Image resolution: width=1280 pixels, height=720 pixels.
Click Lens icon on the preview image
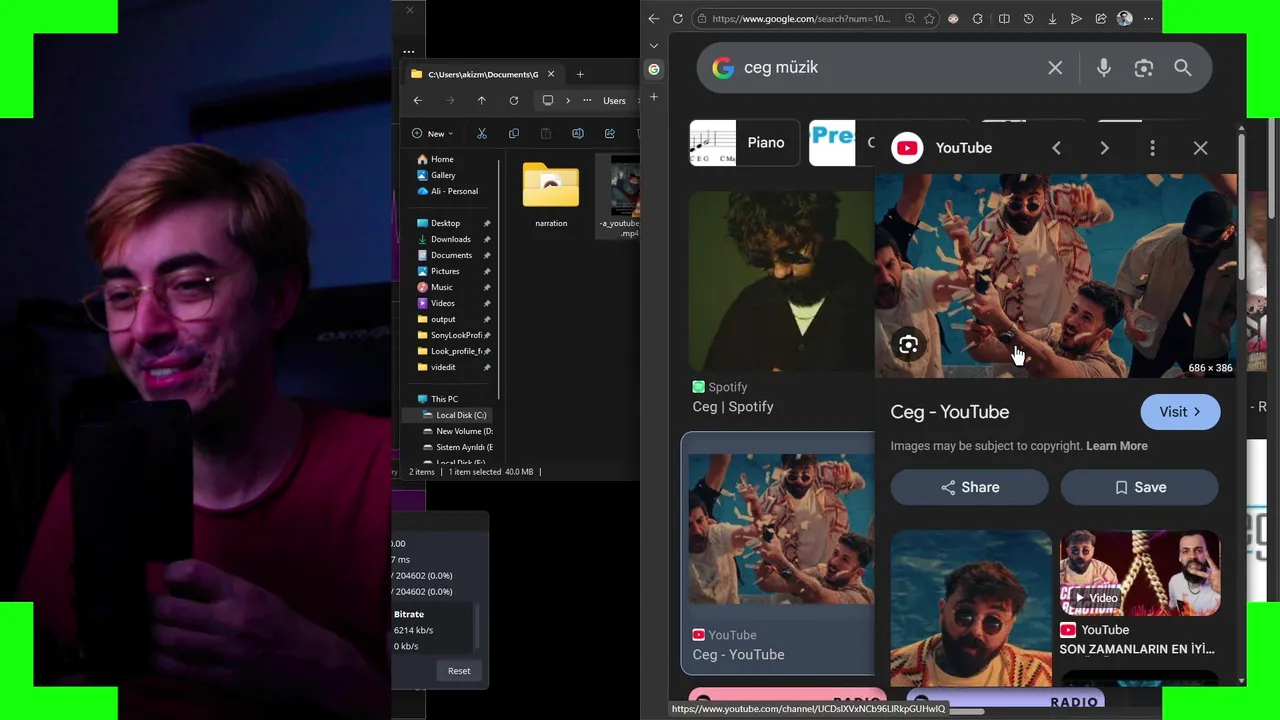coord(908,344)
